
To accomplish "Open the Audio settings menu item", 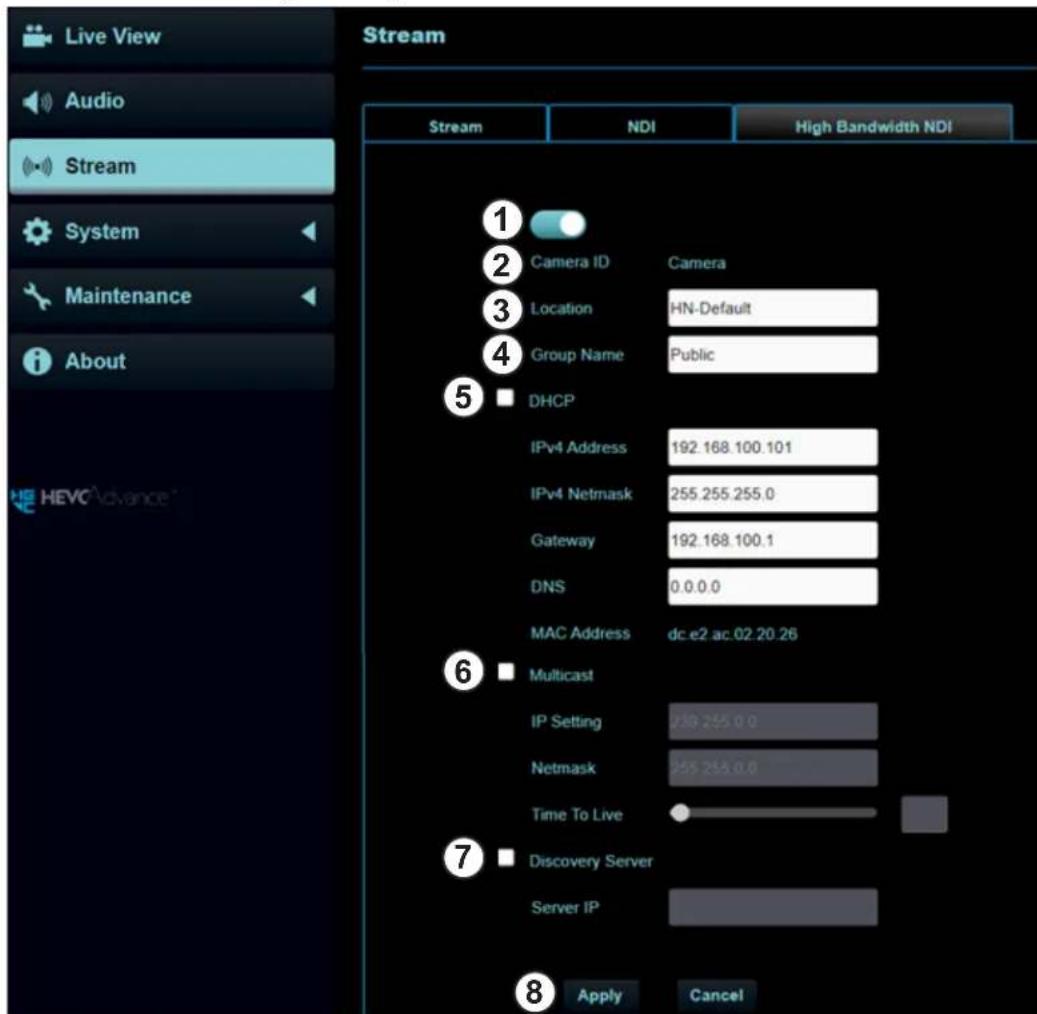I will click(171, 101).
